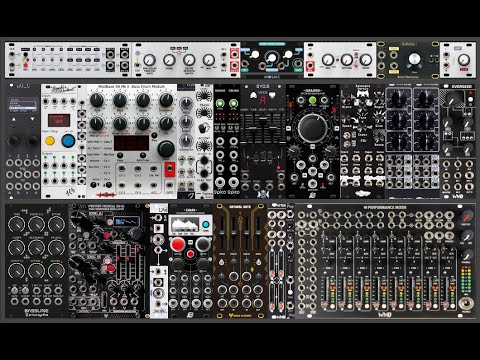Click the Accent knob on Tiptop drum module

pyautogui.click(x=204, y=146)
